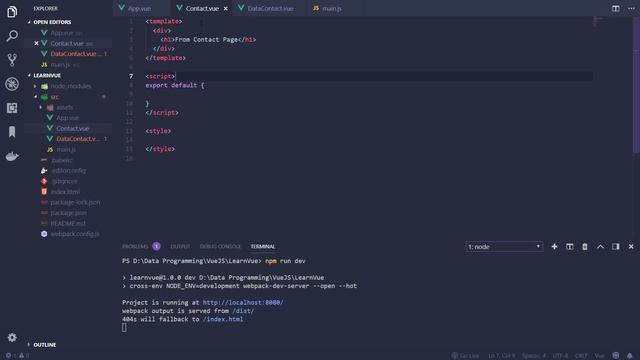Open README.md file
The height and width of the screenshot is (360, 640).
click(68, 224)
